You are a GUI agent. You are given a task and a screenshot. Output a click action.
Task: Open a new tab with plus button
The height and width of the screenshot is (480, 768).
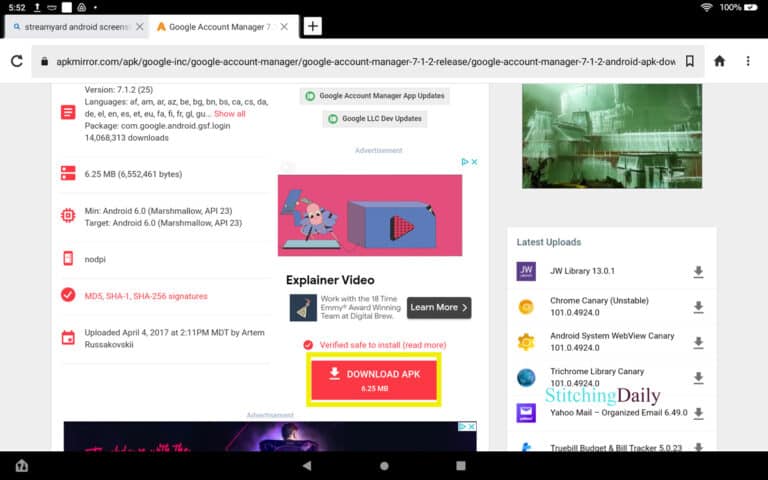tap(312, 26)
